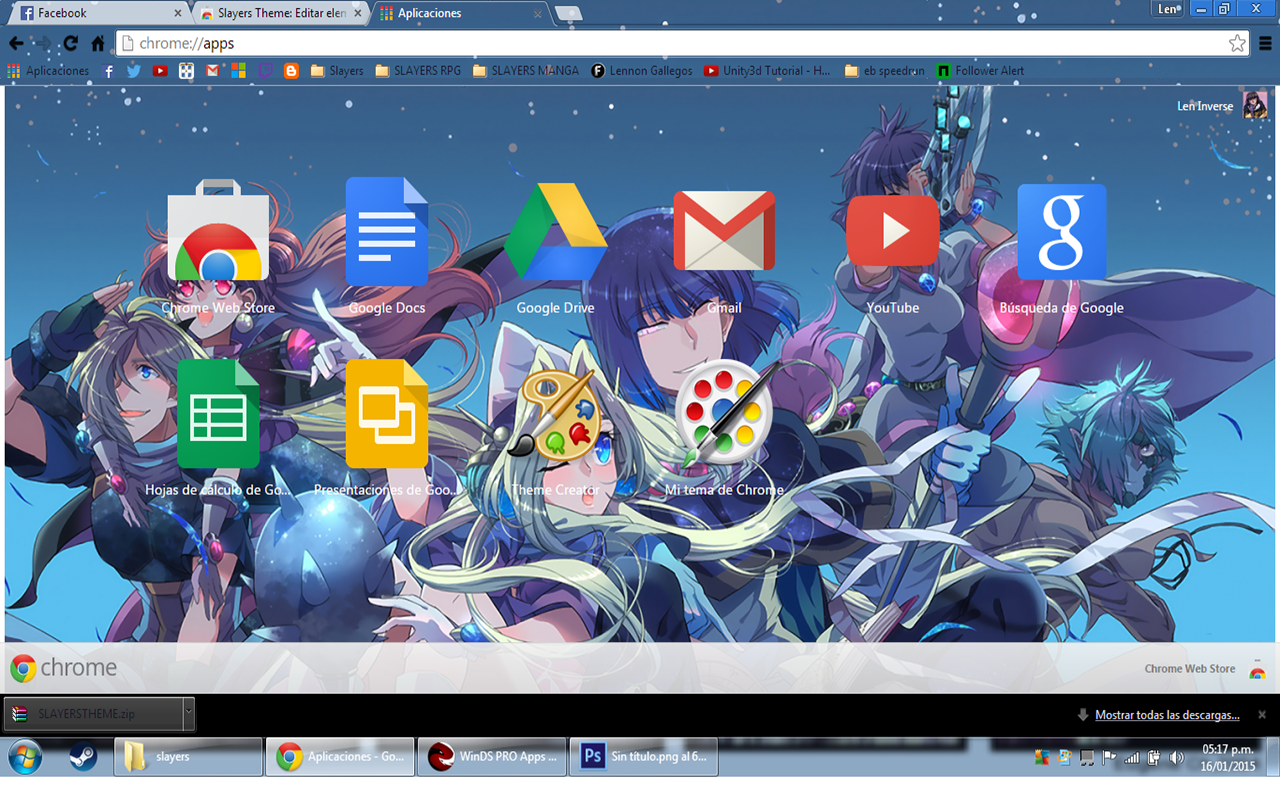Go to the home page button
Viewport: 1280px width, 800px height.
point(98,43)
